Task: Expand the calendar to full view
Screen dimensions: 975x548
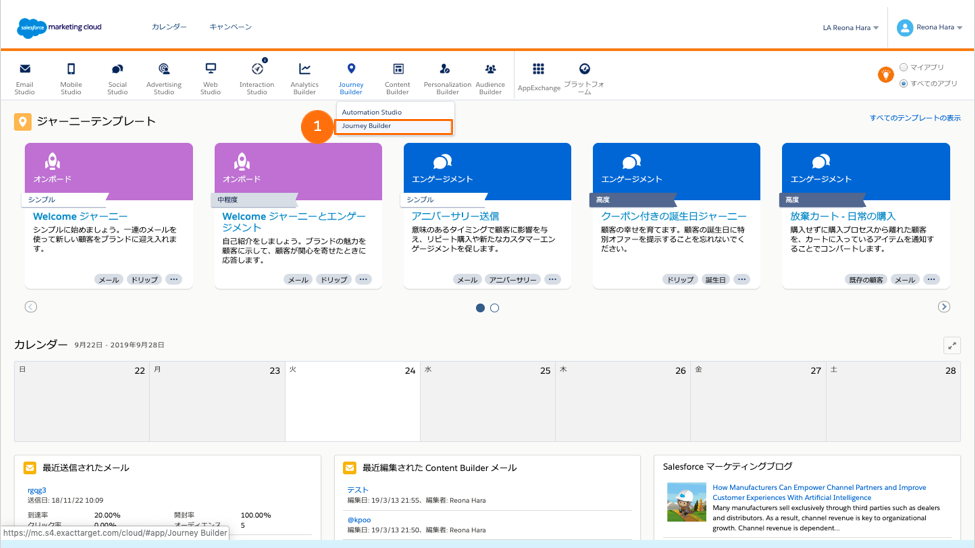Action: click(x=952, y=345)
